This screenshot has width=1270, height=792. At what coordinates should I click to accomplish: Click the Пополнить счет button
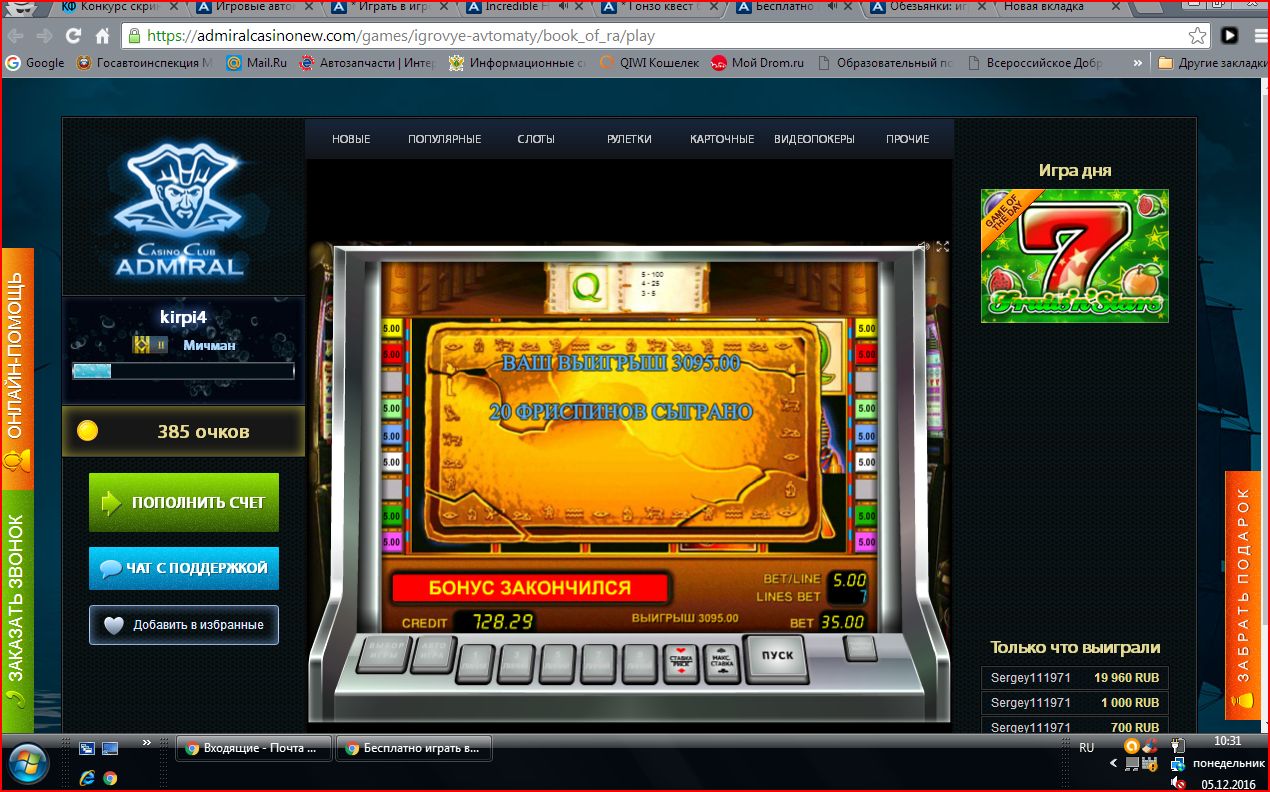coord(184,502)
